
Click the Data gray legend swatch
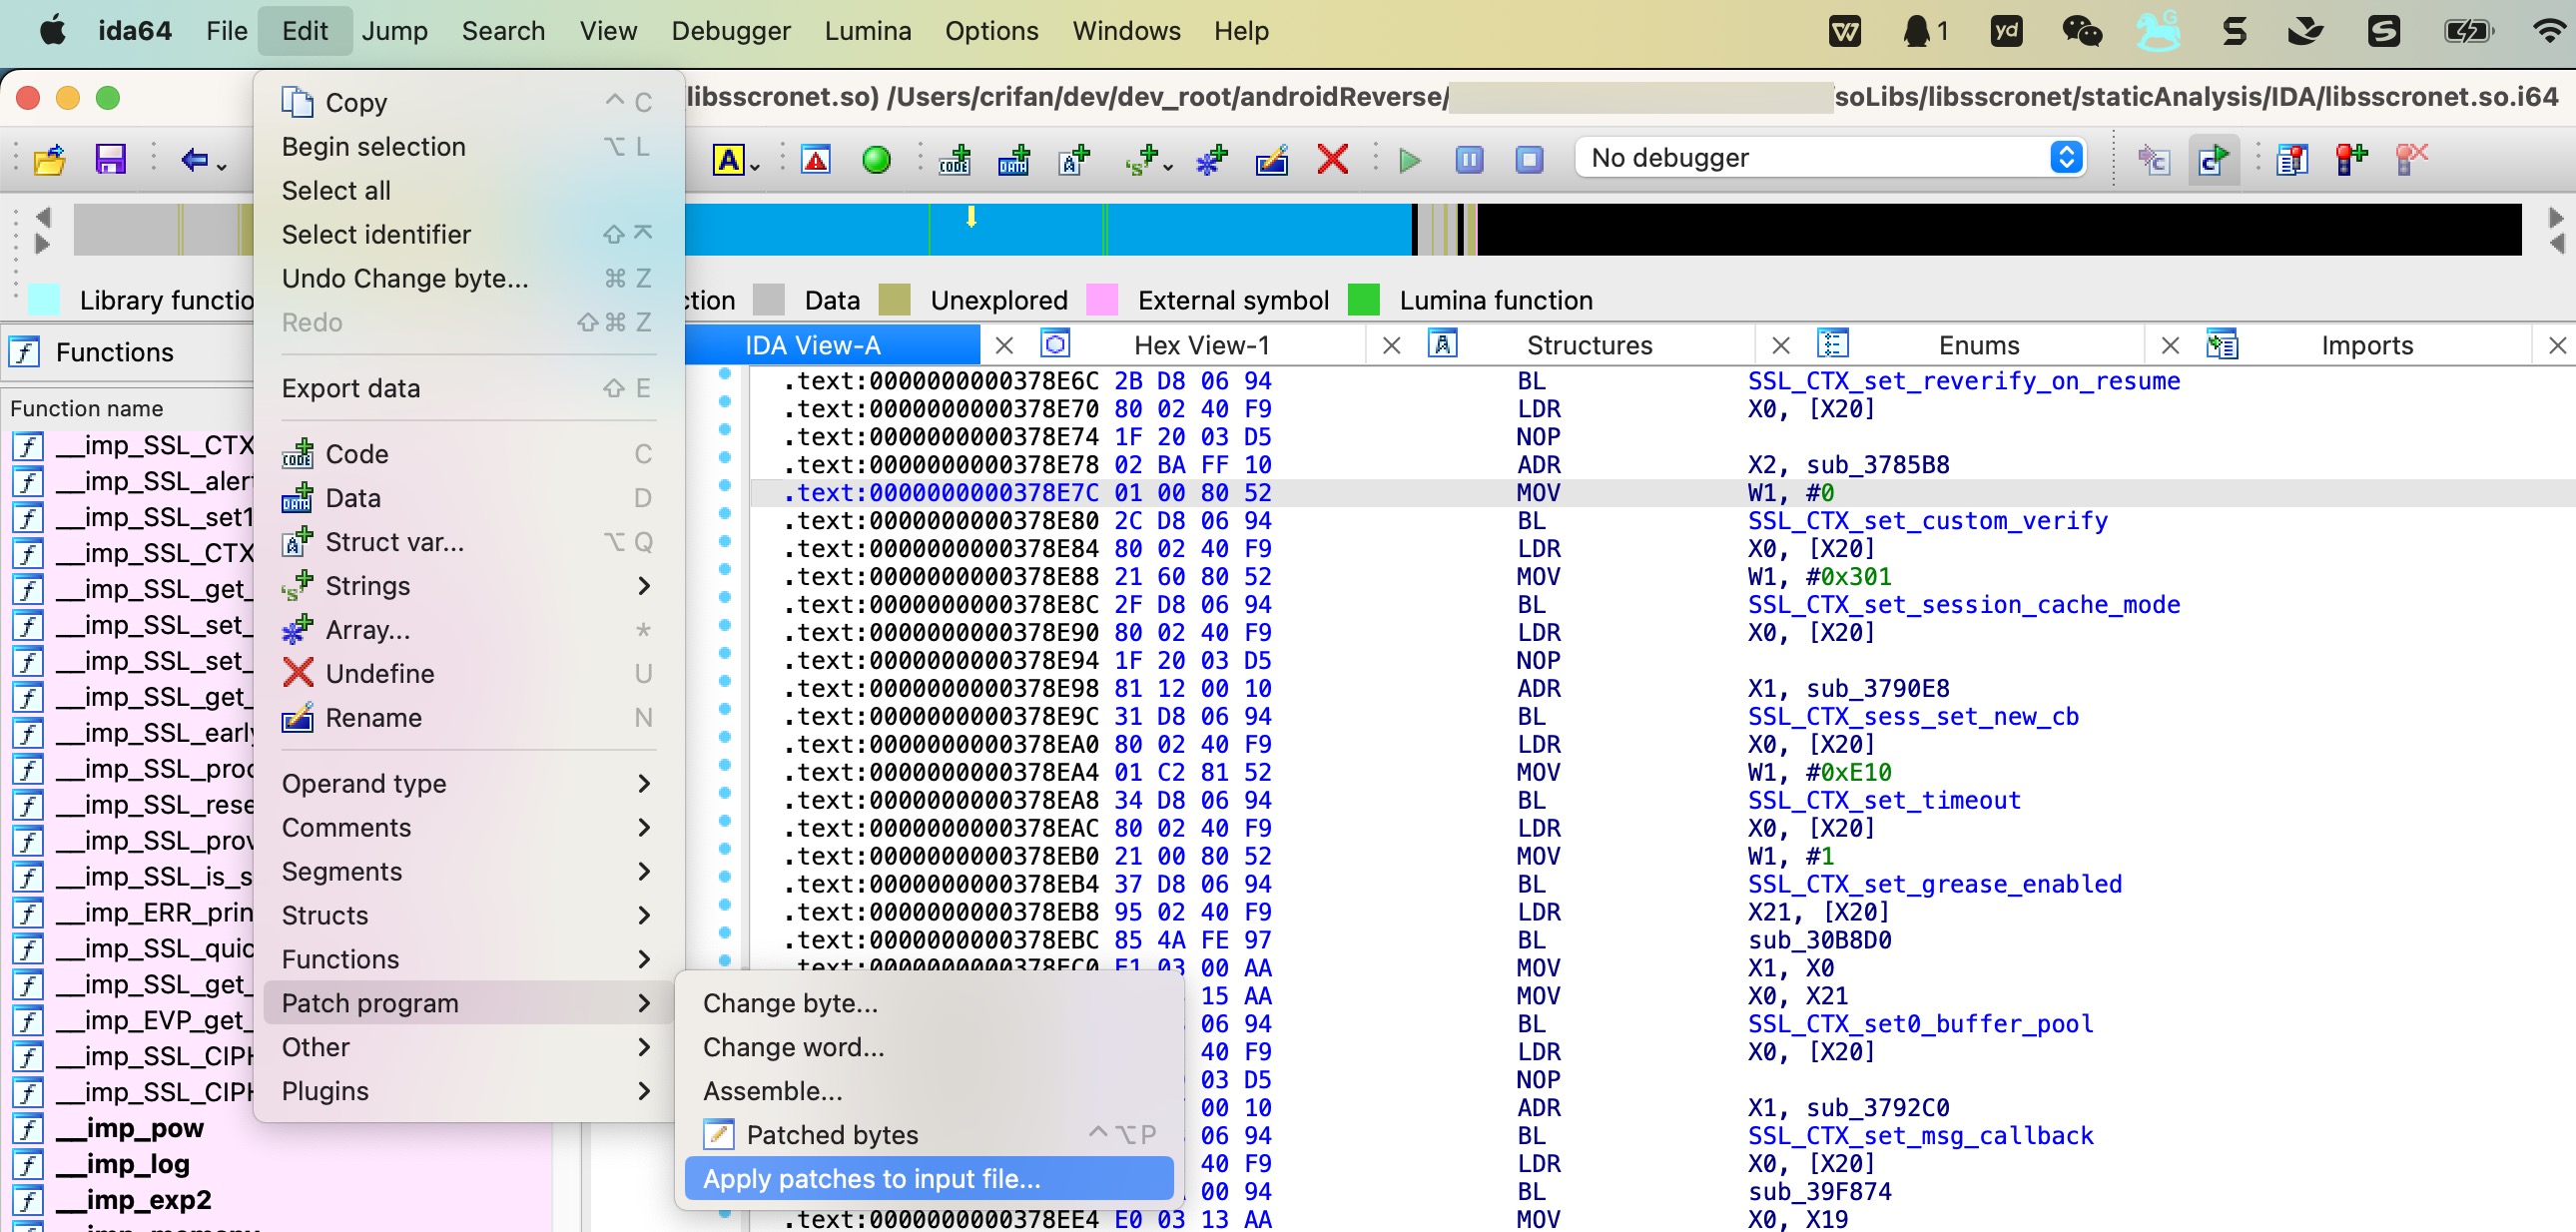pyautogui.click(x=768, y=300)
